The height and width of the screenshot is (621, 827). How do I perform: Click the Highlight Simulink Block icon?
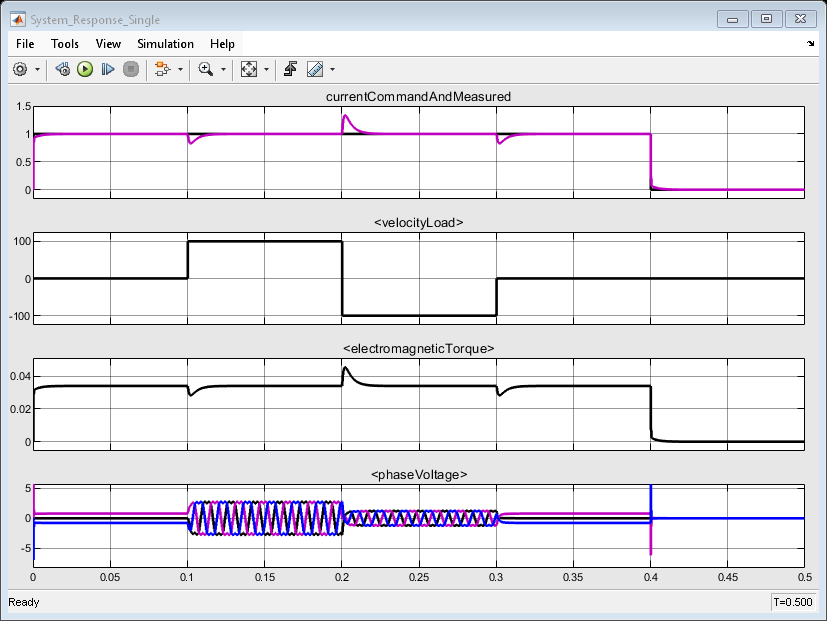click(162, 69)
